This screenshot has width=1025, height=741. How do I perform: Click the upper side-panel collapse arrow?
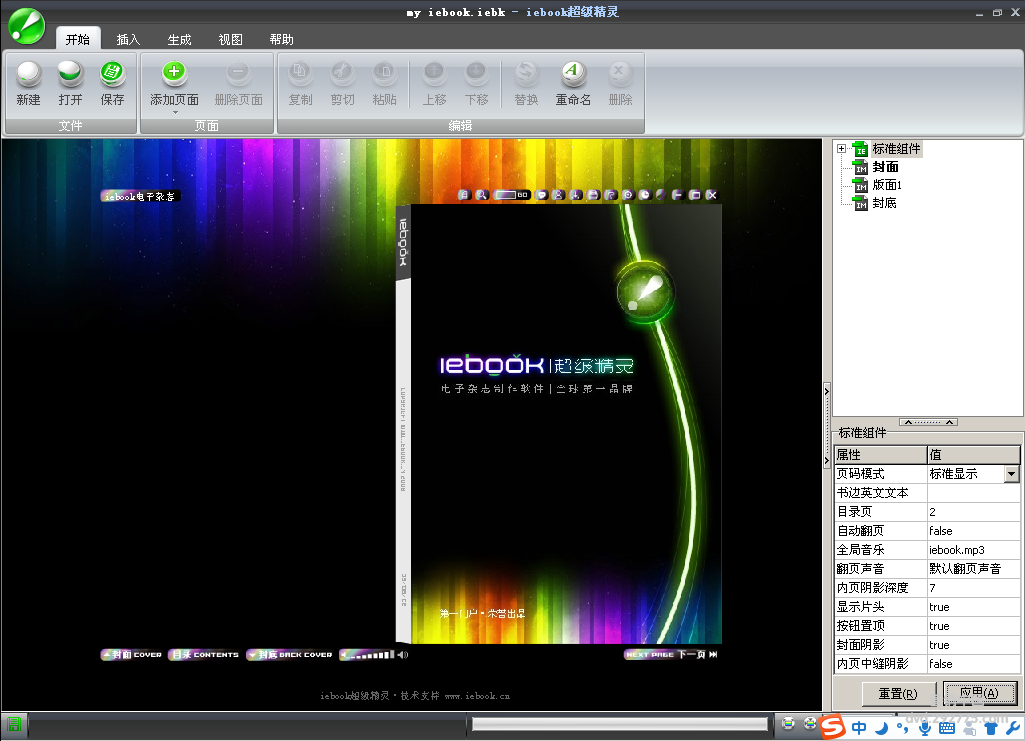[x=826, y=391]
